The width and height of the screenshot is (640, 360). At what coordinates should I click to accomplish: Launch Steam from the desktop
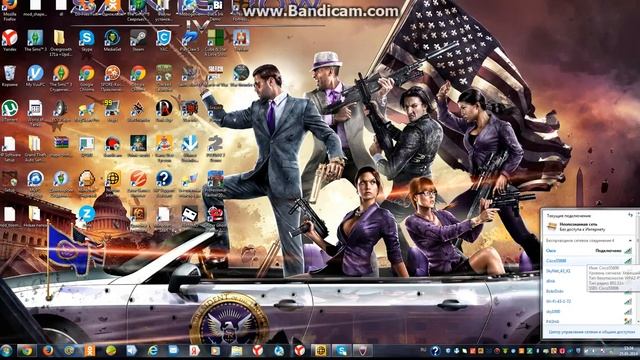pyautogui.click(x=138, y=40)
